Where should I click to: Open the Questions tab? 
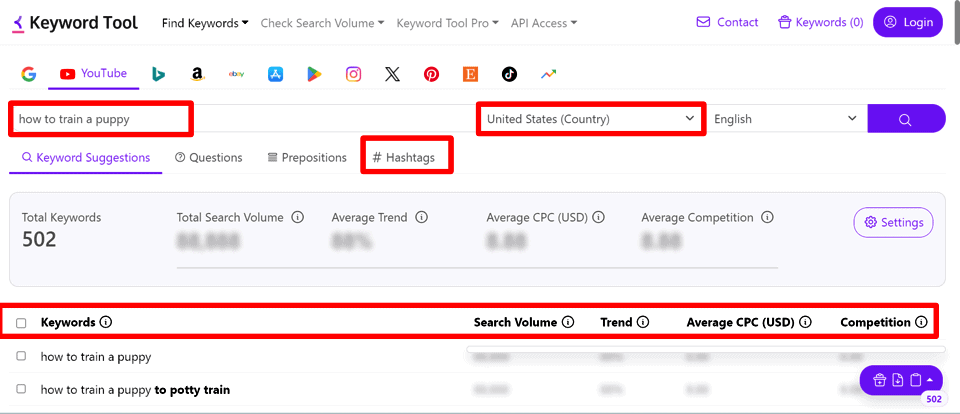(x=209, y=157)
